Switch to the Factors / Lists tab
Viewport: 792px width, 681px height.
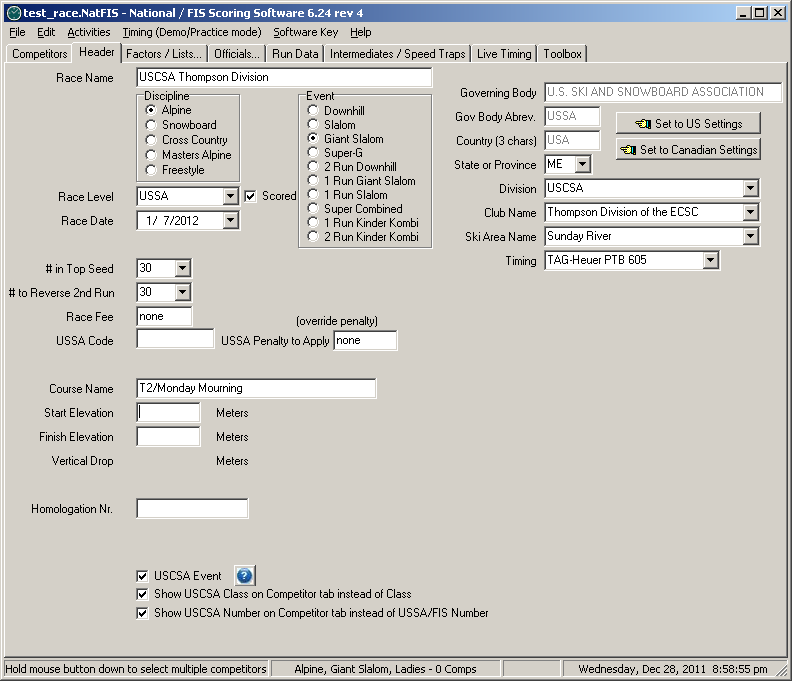click(x=164, y=54)
